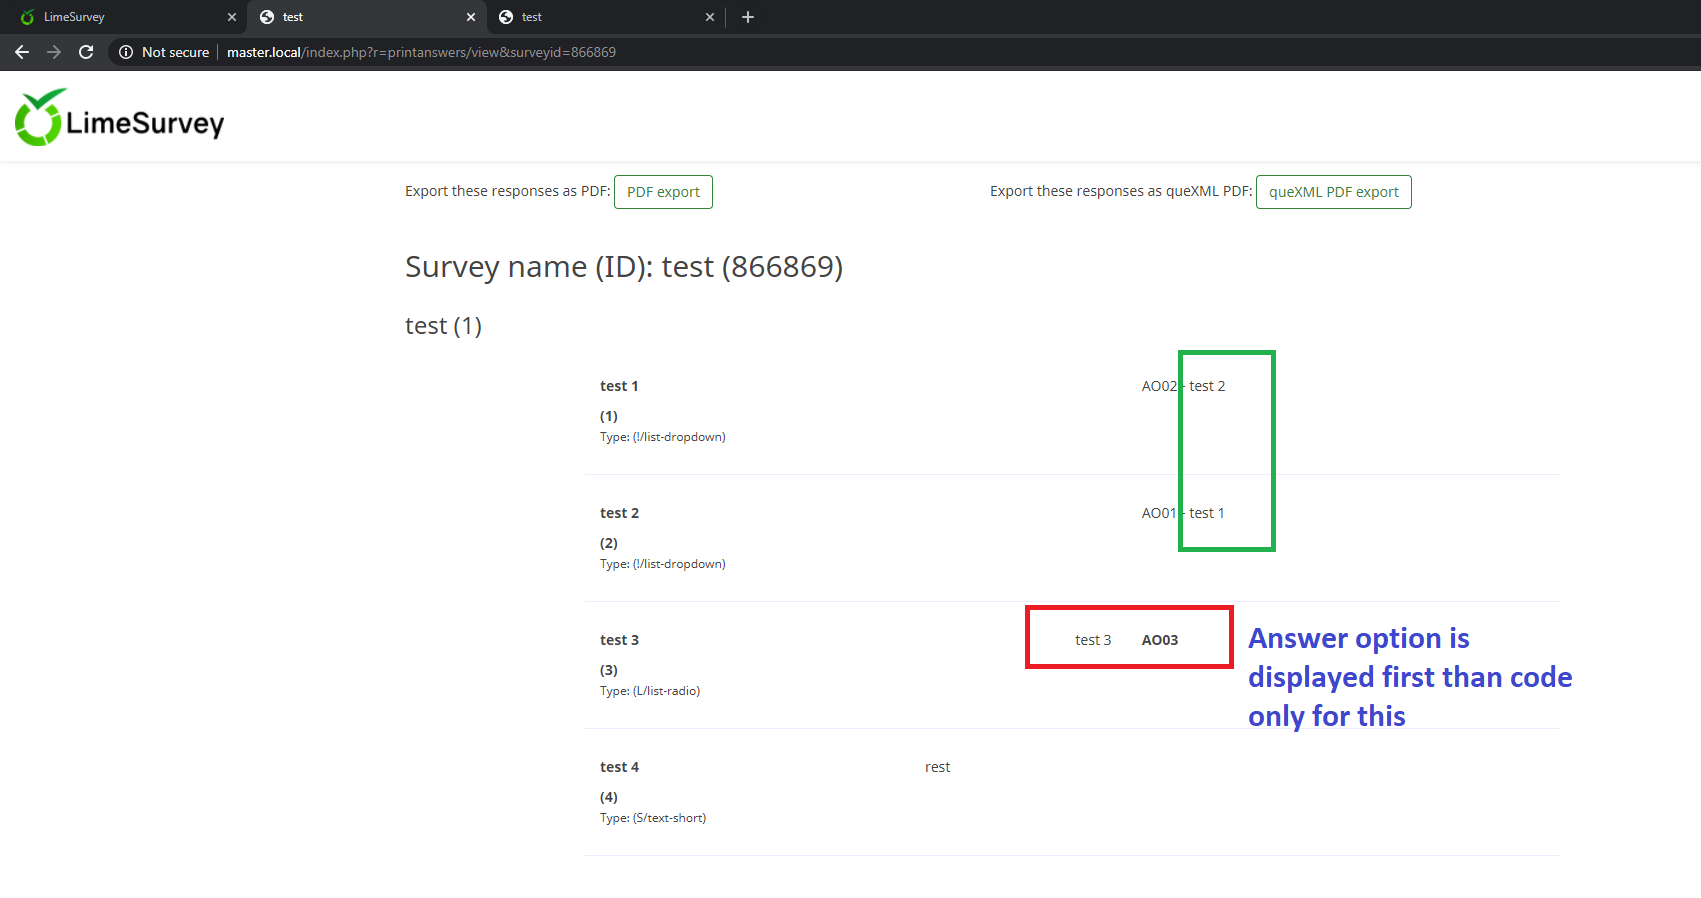Click the Not secure label
This screenshot has width=1701, height=898.
point(175,52)
